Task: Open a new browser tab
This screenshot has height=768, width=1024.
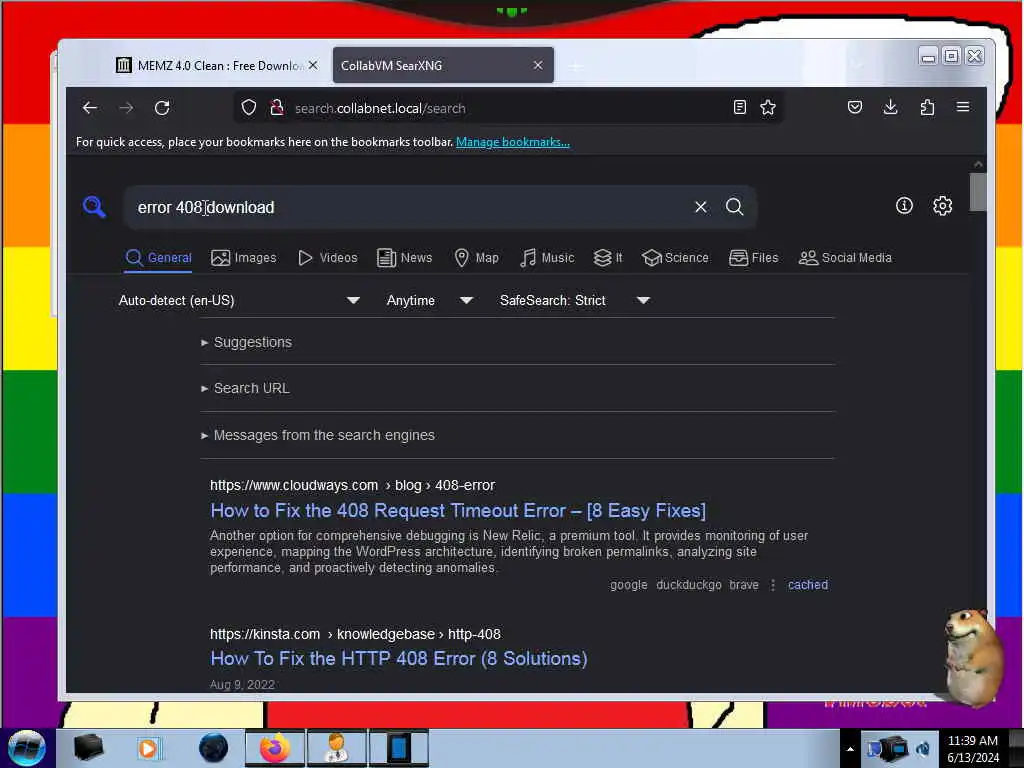Action: (x=575, y=66)
